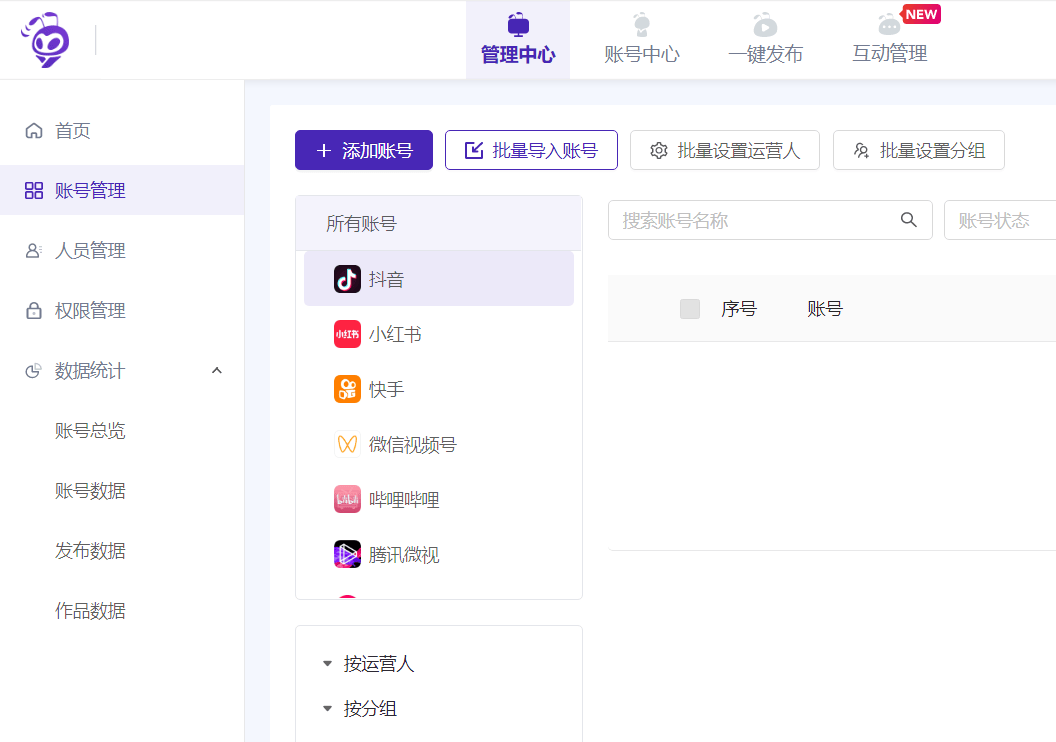The height and width of the screenshot is (742, 1056).
Task: Click the 批量导入账号 button
Action: click(531, 150)
